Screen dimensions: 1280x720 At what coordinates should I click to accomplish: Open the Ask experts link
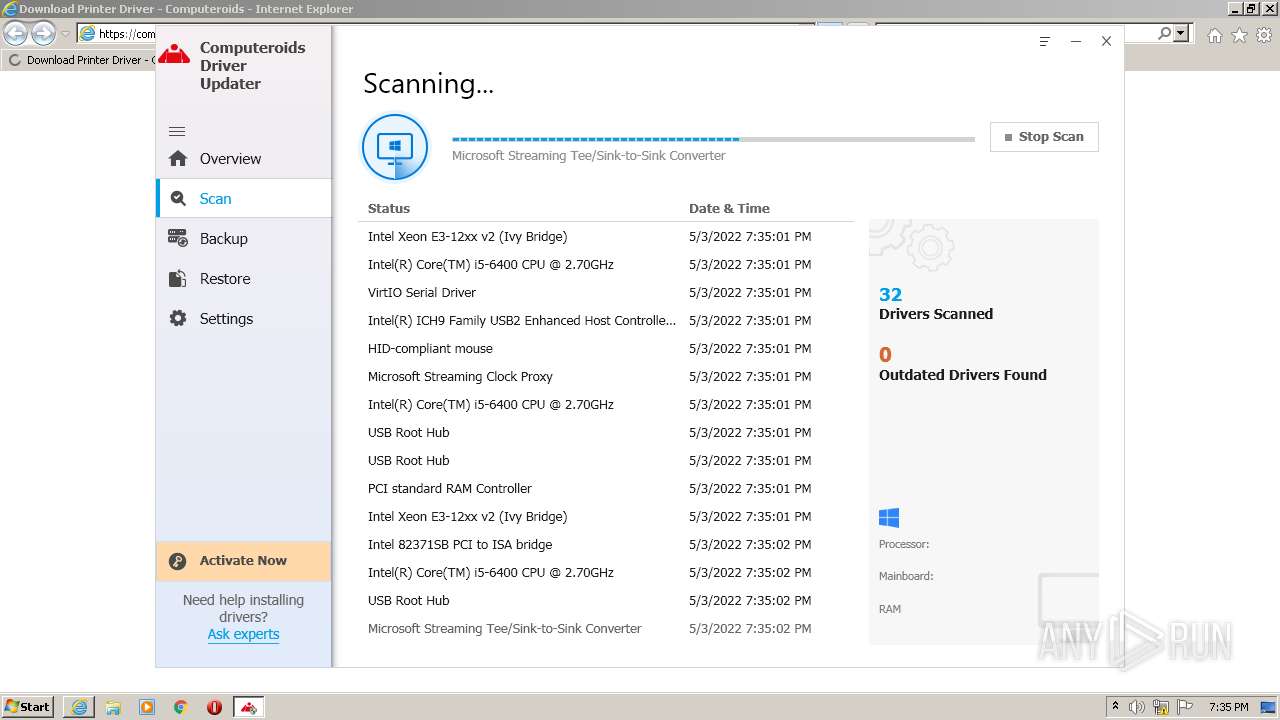pyautogui.click(x=243, y=634)
